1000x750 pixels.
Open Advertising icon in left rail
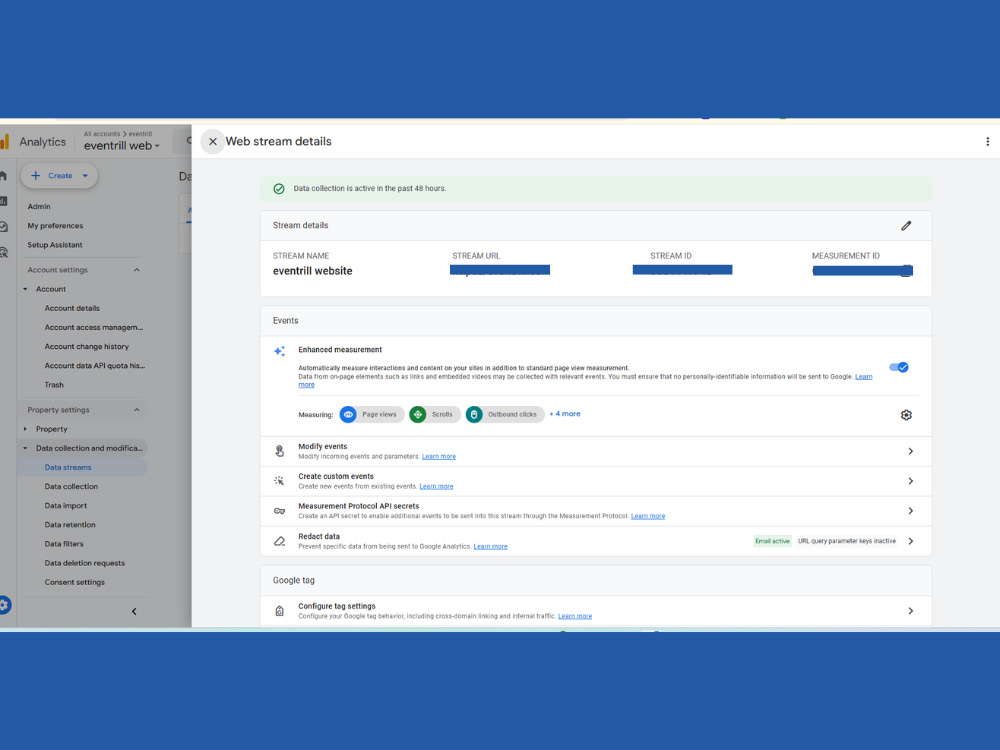pos(3,253)
